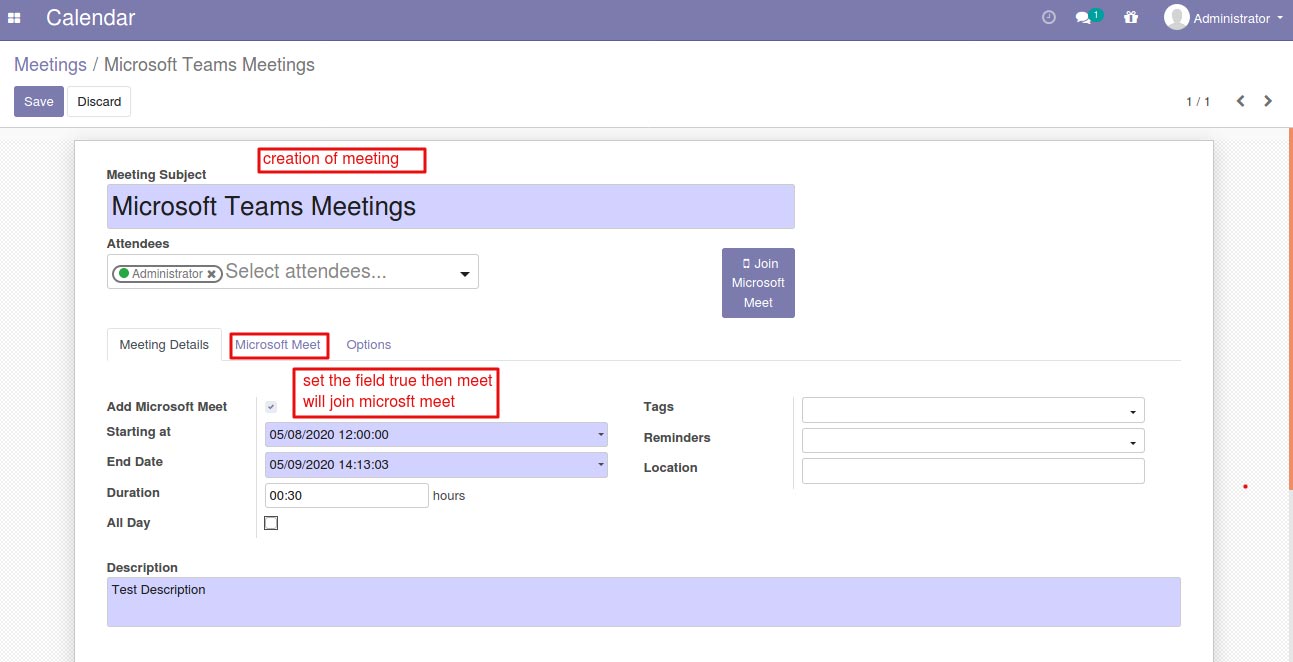Viewport: 1293px width, 662px height.
Task: Discard meeting changes
Action: point(99,101)
